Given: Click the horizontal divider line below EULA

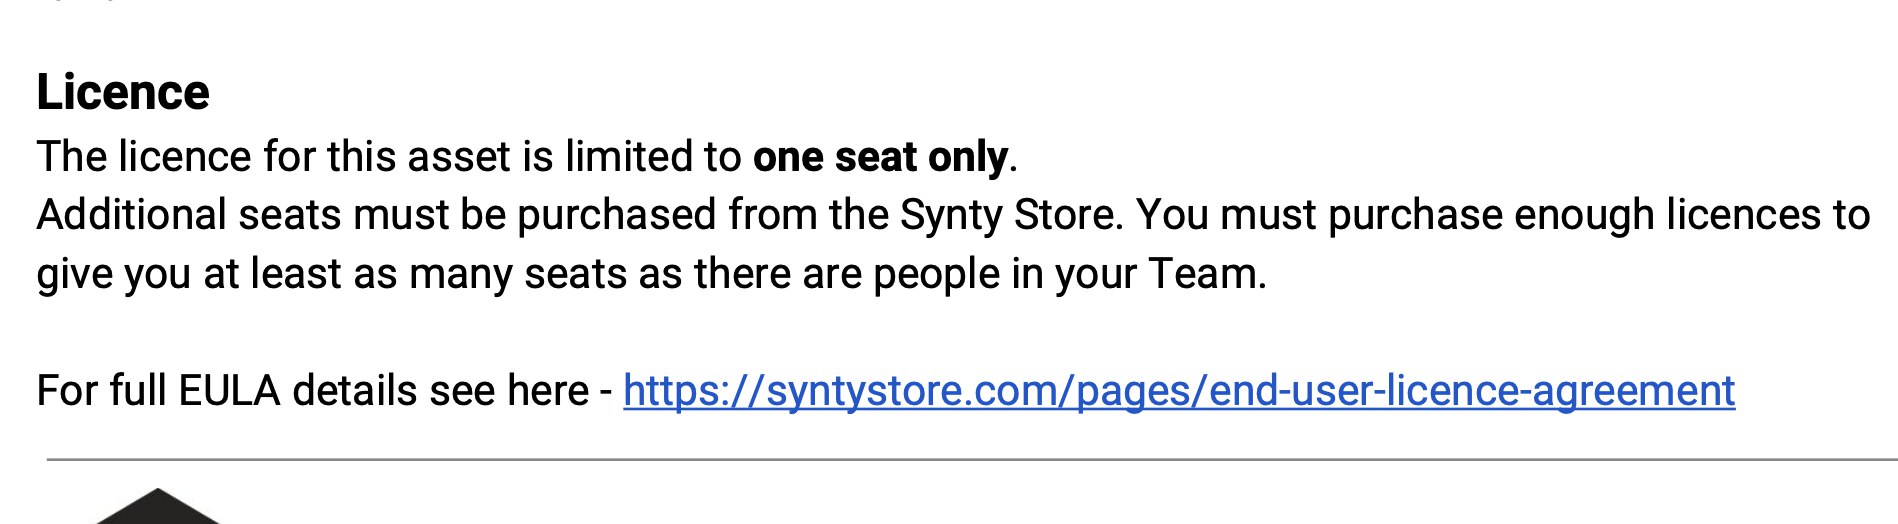Looking at the screenshot, I should [972, 460].
